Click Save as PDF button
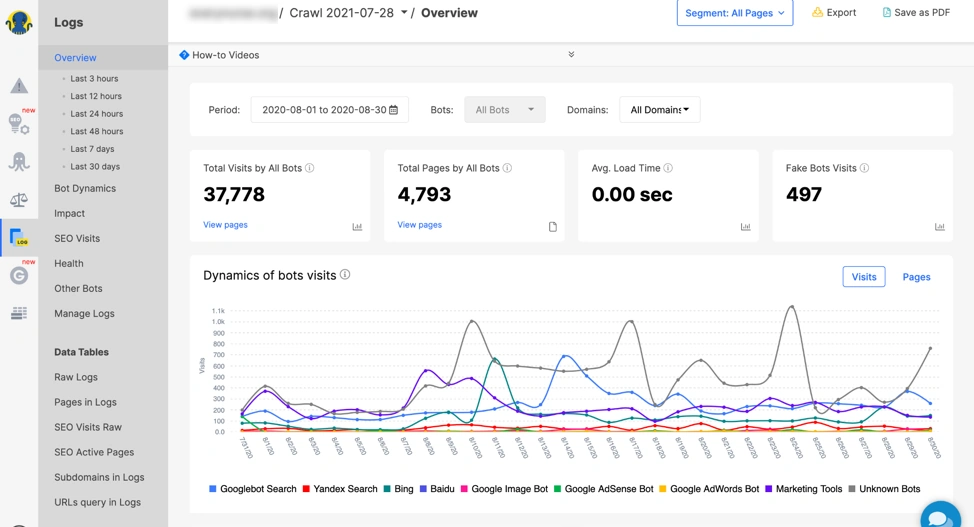 tap(916, 13)
